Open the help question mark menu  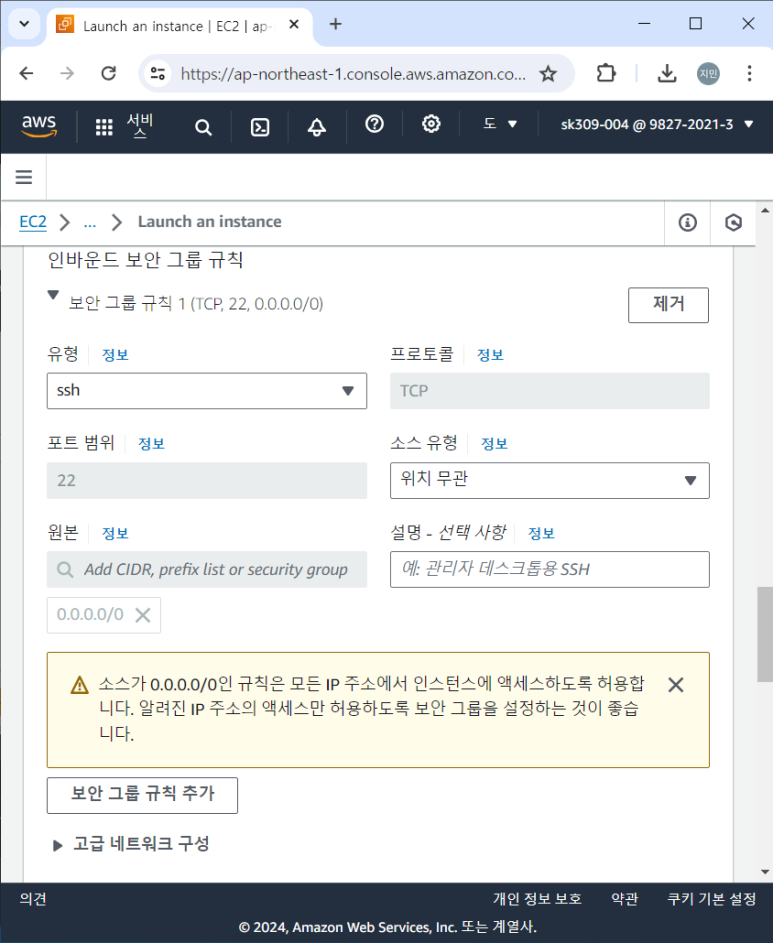(x=374, y=124)
